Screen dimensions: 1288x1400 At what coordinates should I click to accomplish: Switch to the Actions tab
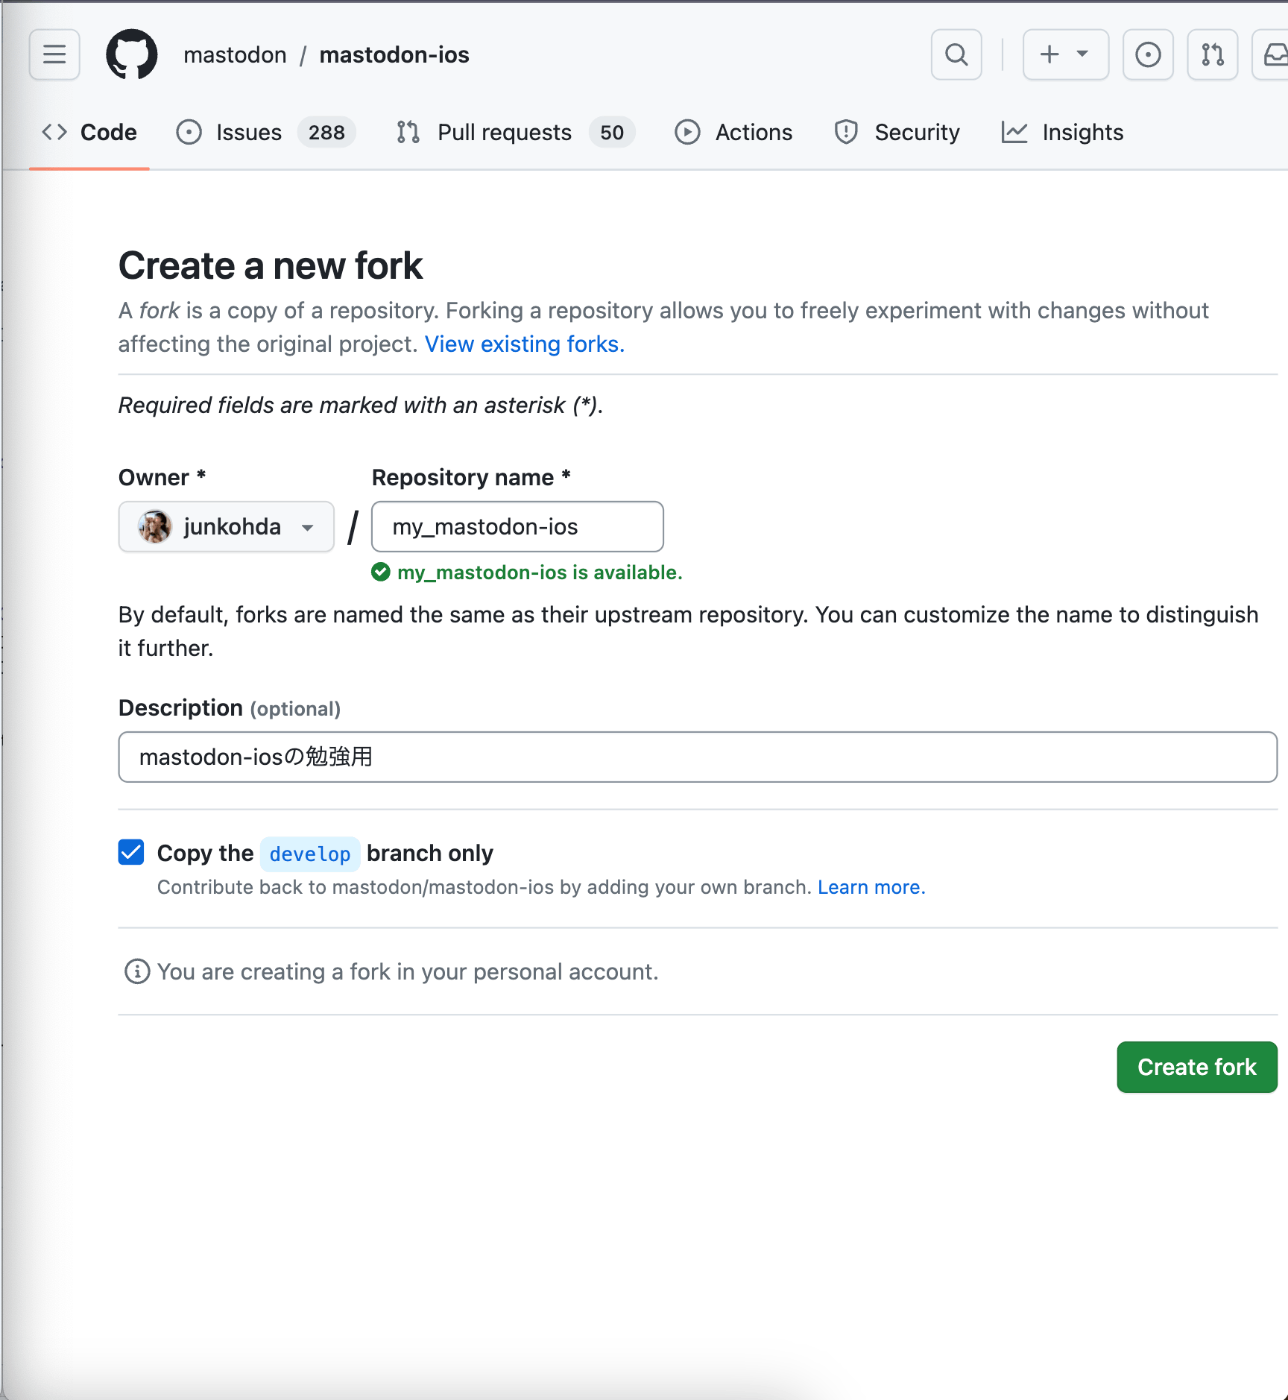tap(734, 132)
